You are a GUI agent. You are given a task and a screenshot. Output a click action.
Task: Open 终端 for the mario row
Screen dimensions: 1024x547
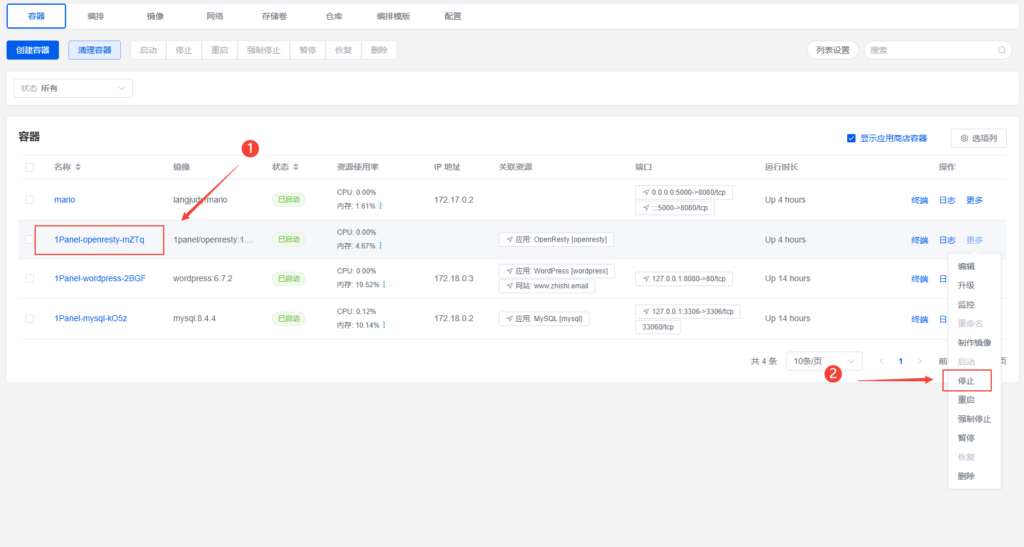tap(920, 200)
